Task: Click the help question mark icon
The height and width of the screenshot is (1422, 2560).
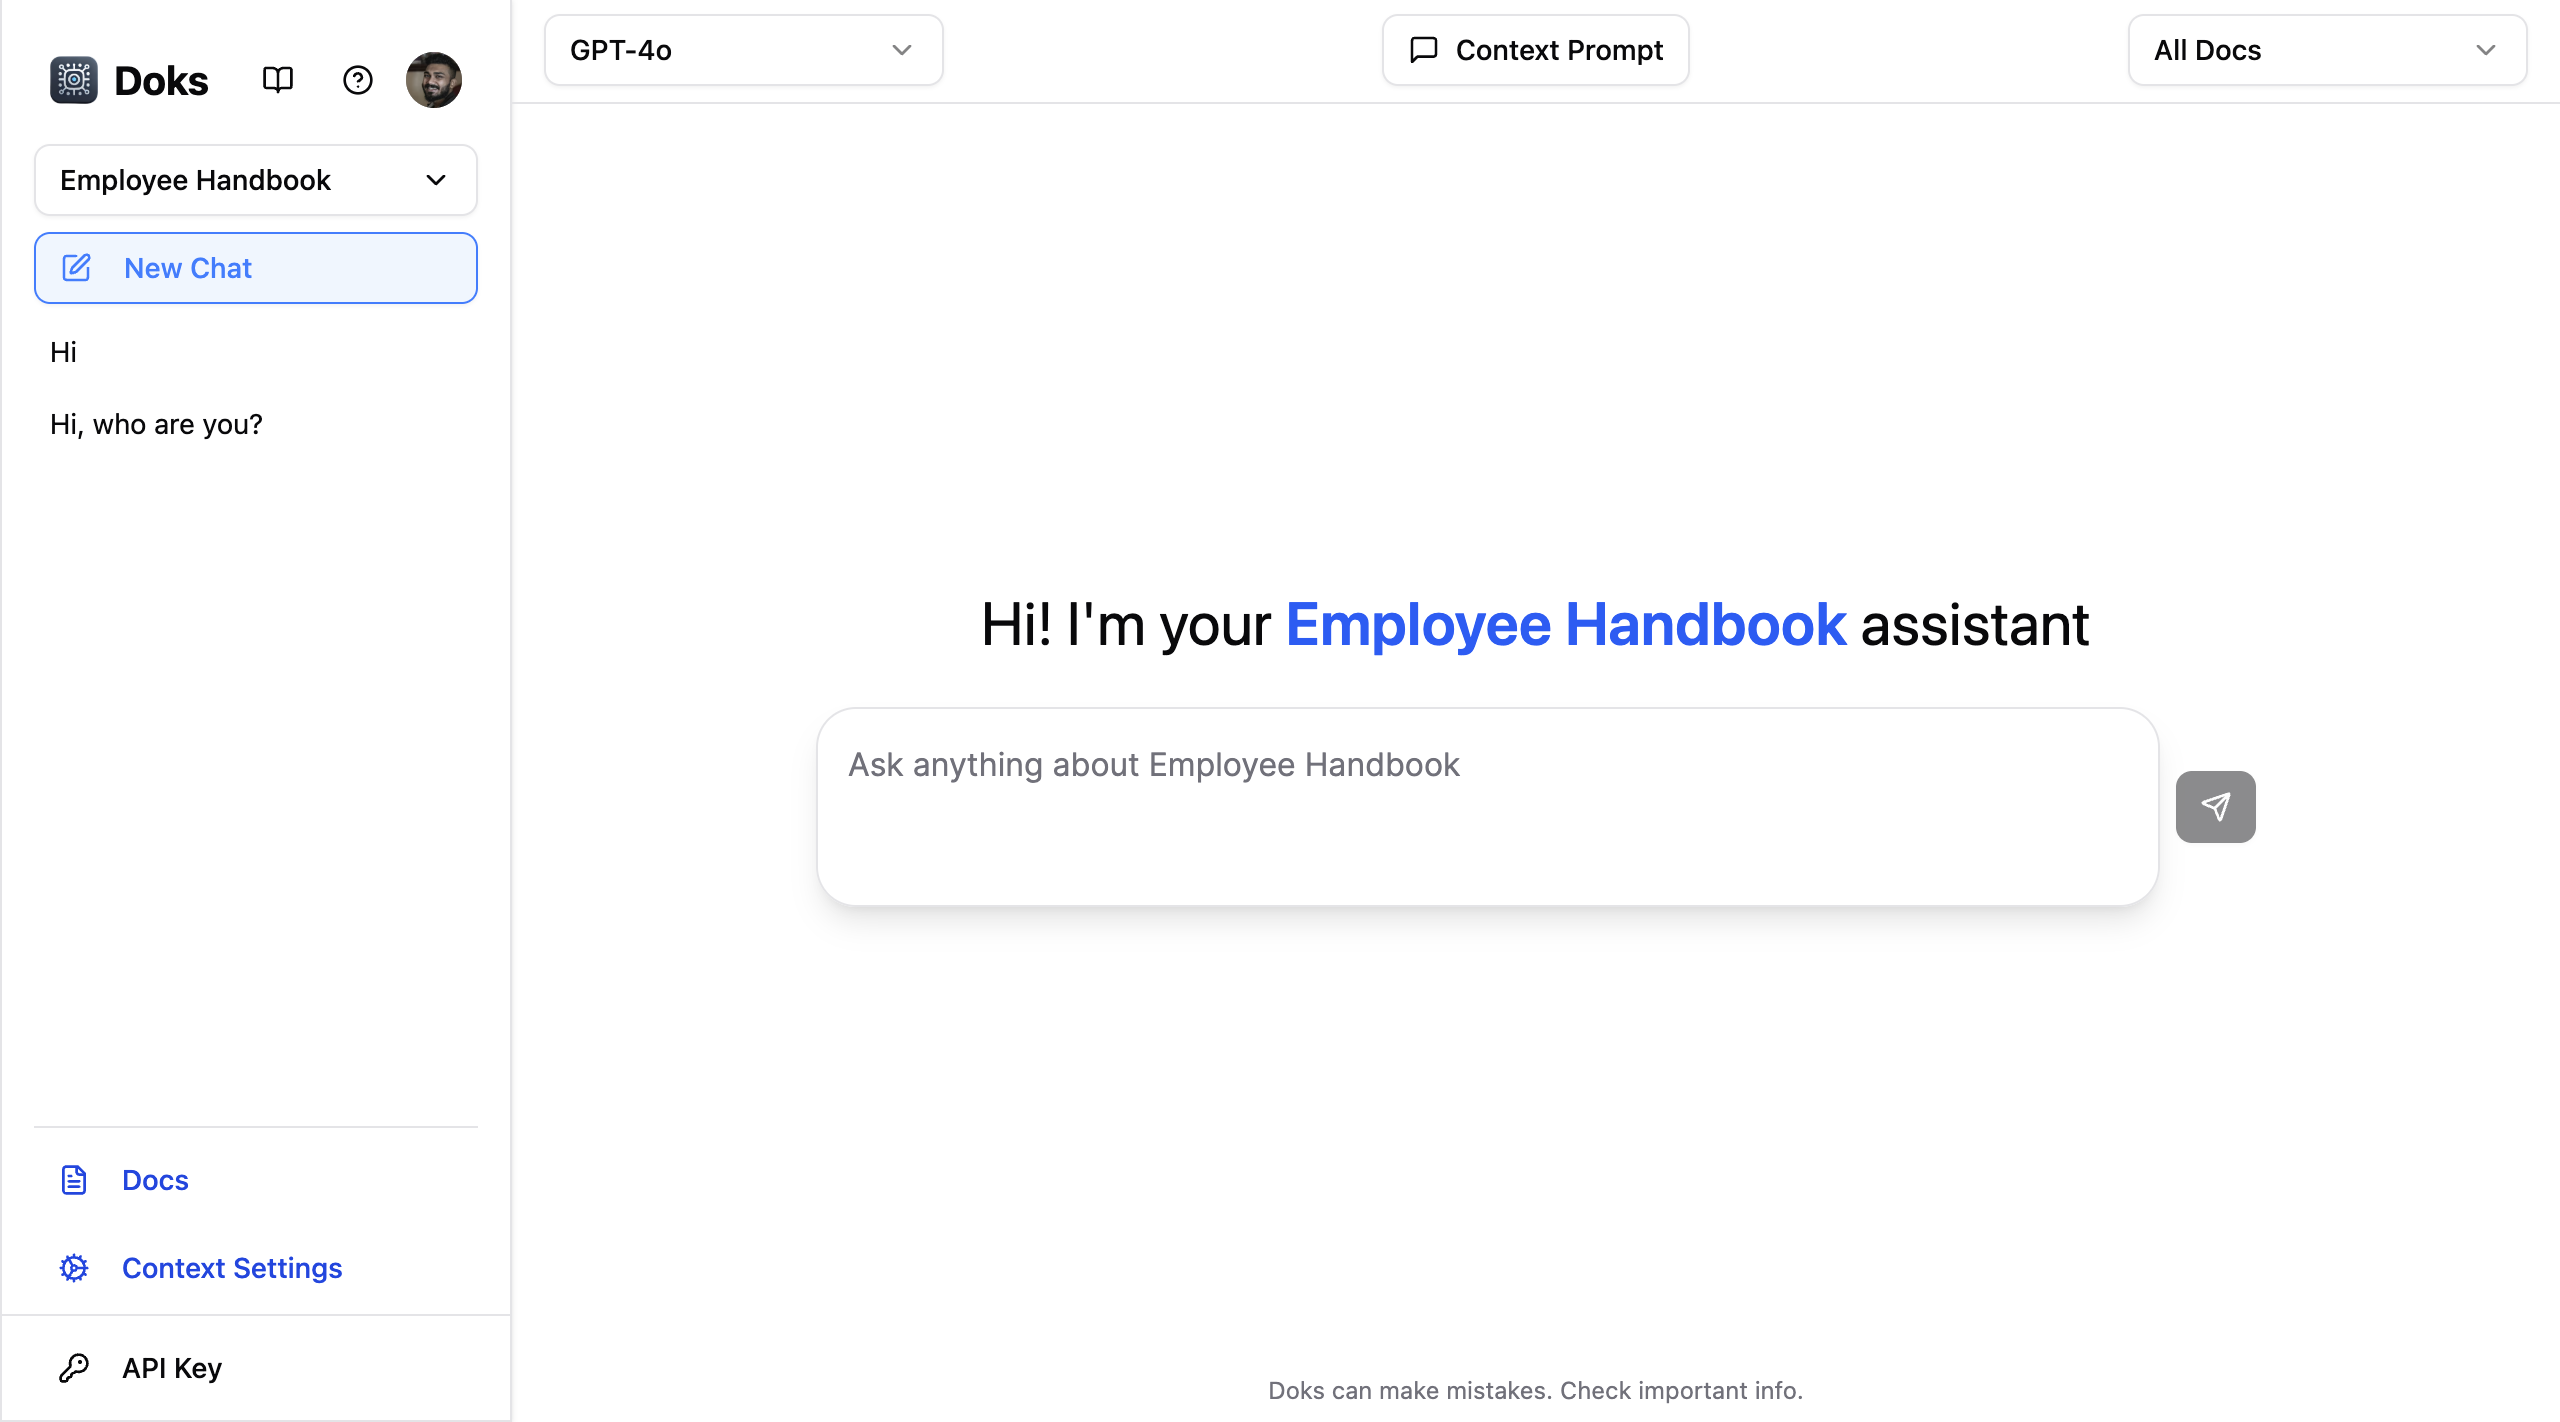Action: 357,80
